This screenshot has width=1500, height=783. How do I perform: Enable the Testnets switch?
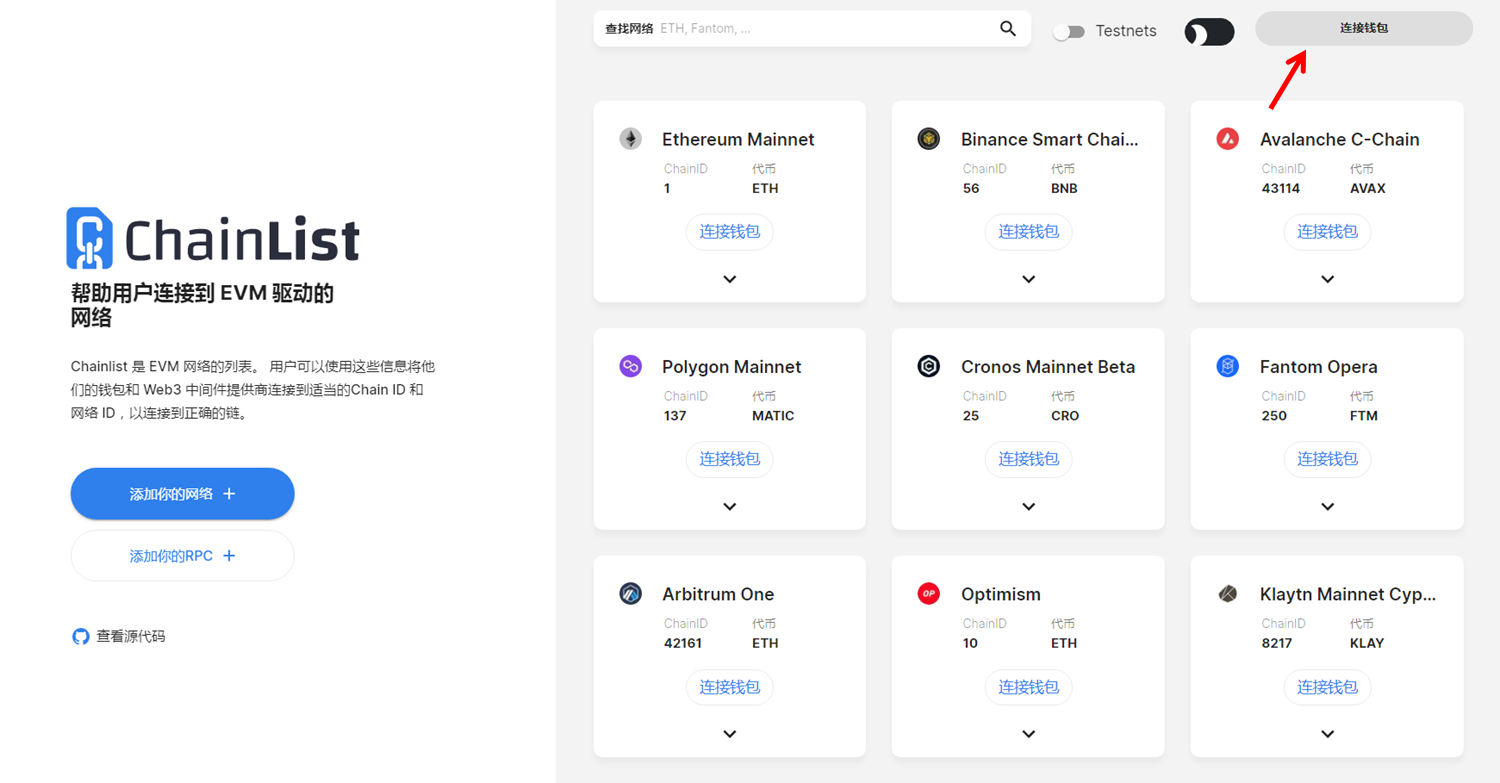(1069, 31)
